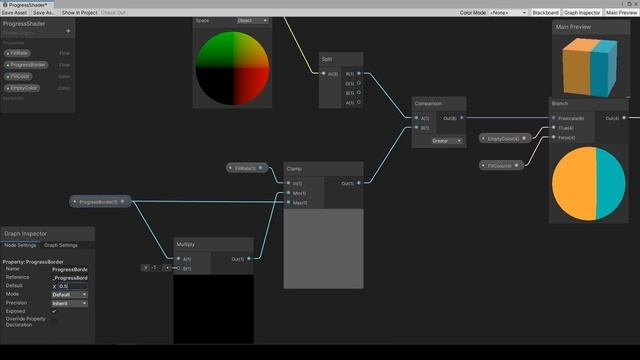Click the Save As... button
This screenshot has width=640, height=360.
pyautogui.click(x=44, y=13)
